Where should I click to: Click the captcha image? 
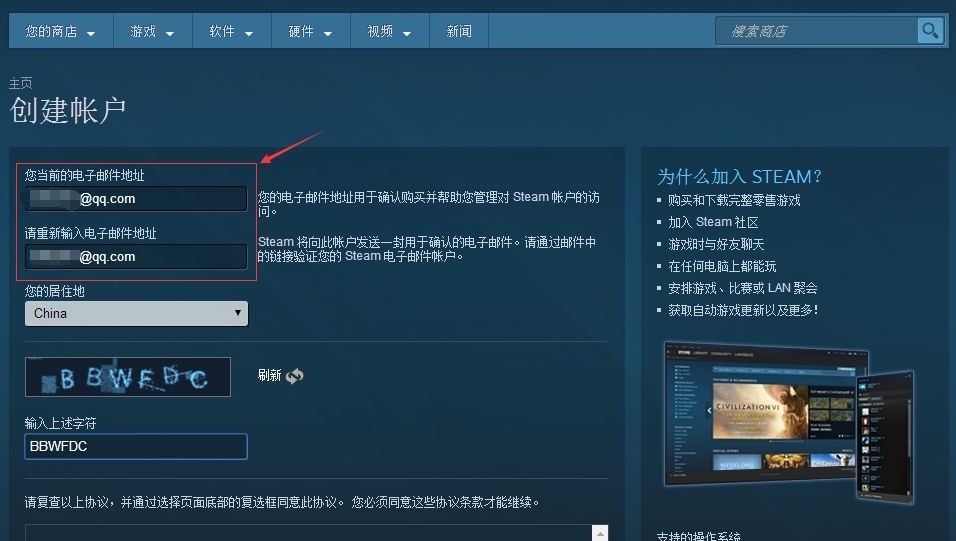128,377
